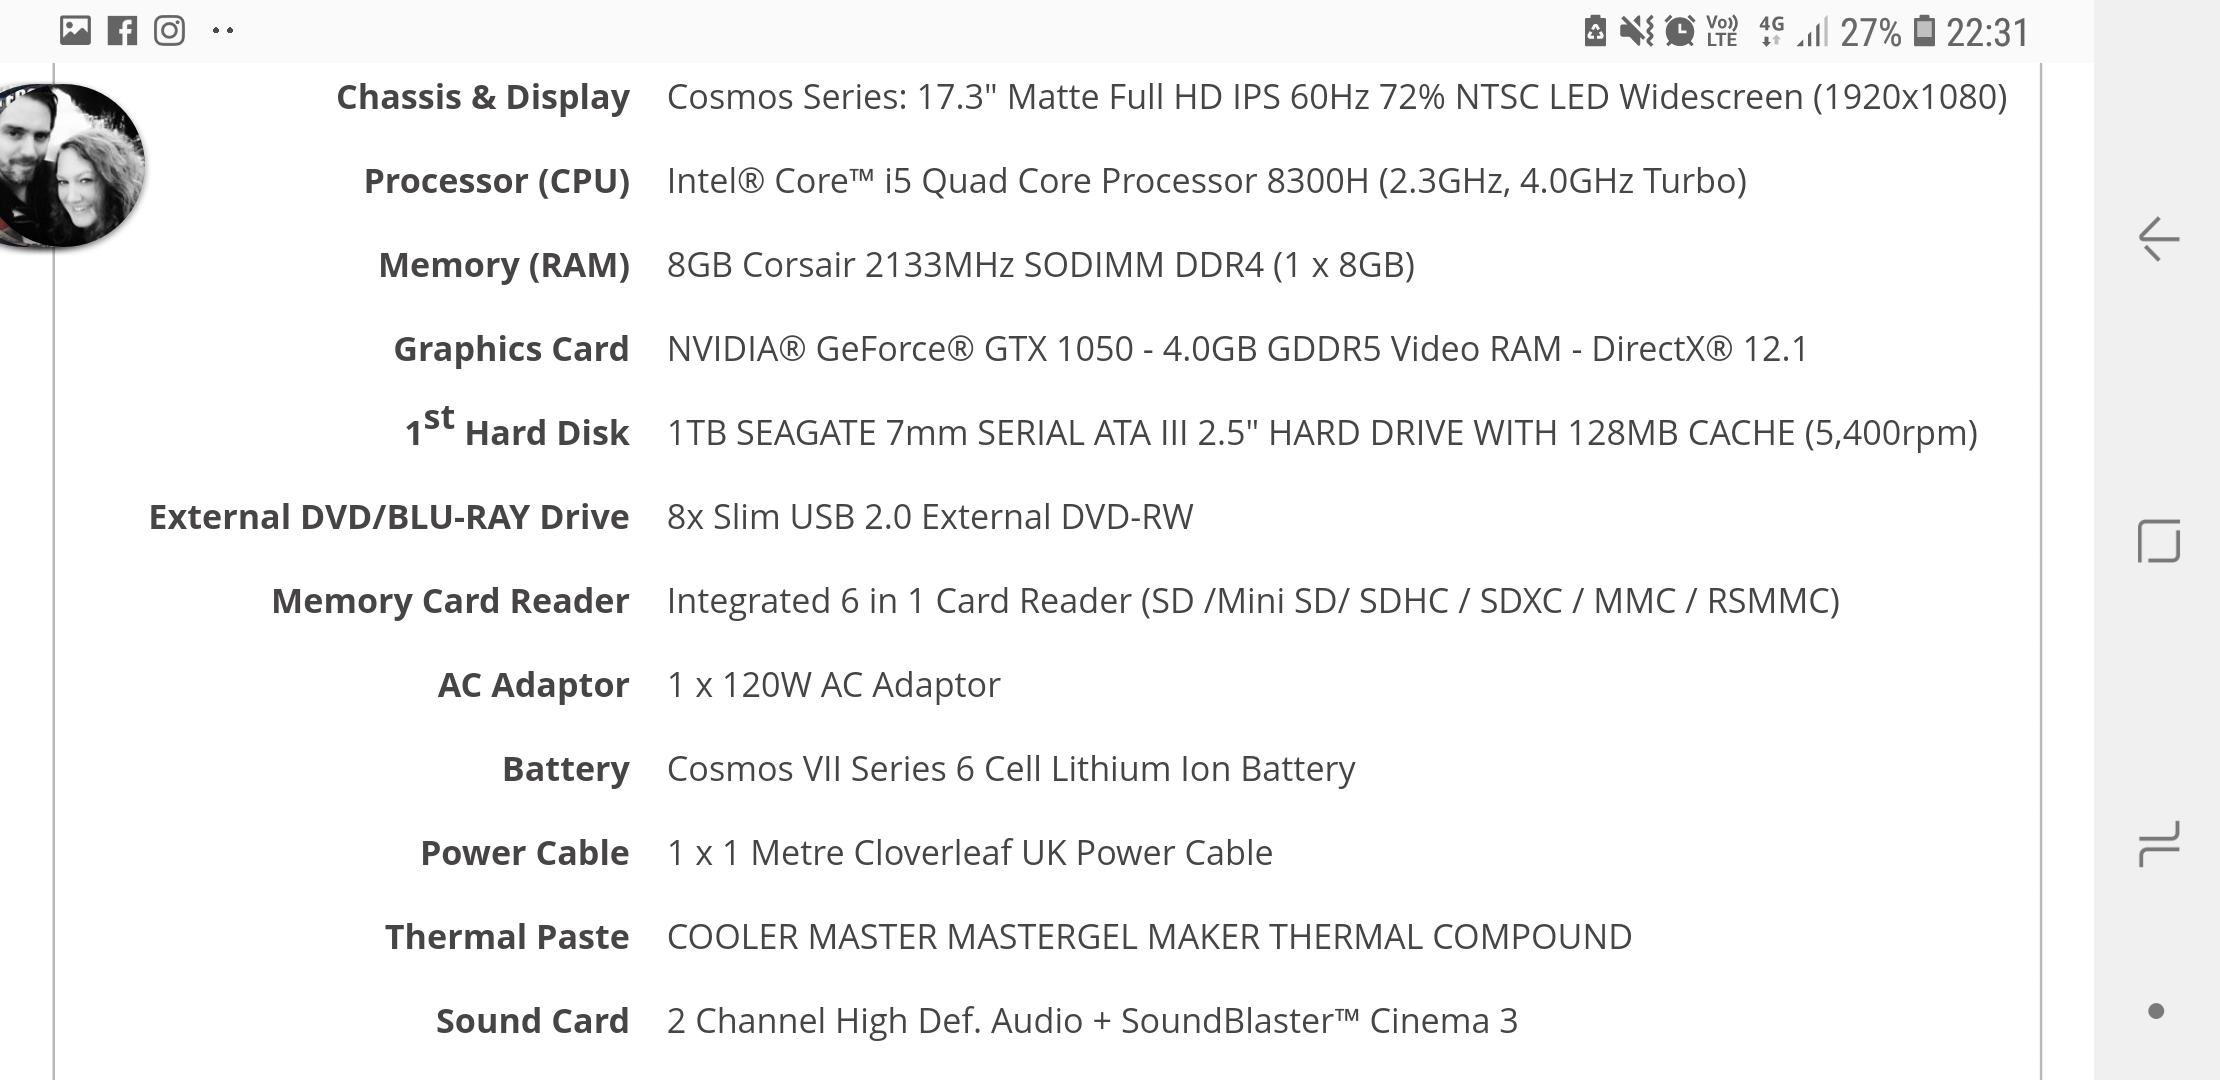
Task: Open the Facebook notification icon
Action: [122, 31]
